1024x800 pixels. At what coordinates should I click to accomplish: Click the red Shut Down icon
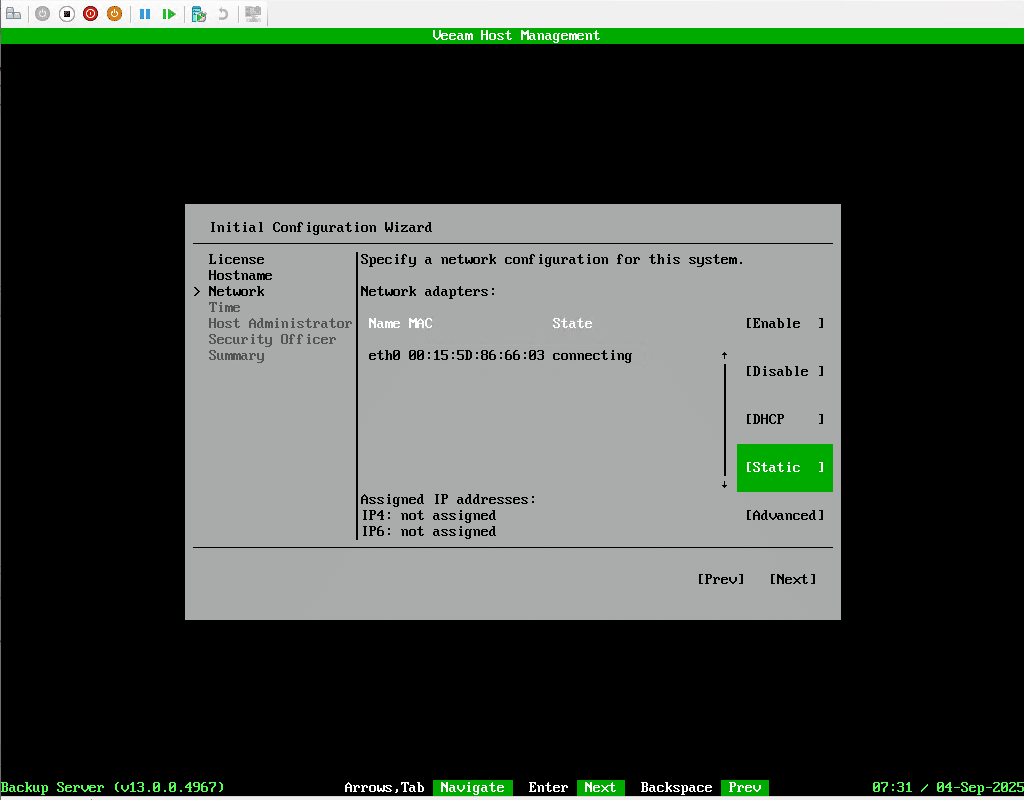pos(91,14)
